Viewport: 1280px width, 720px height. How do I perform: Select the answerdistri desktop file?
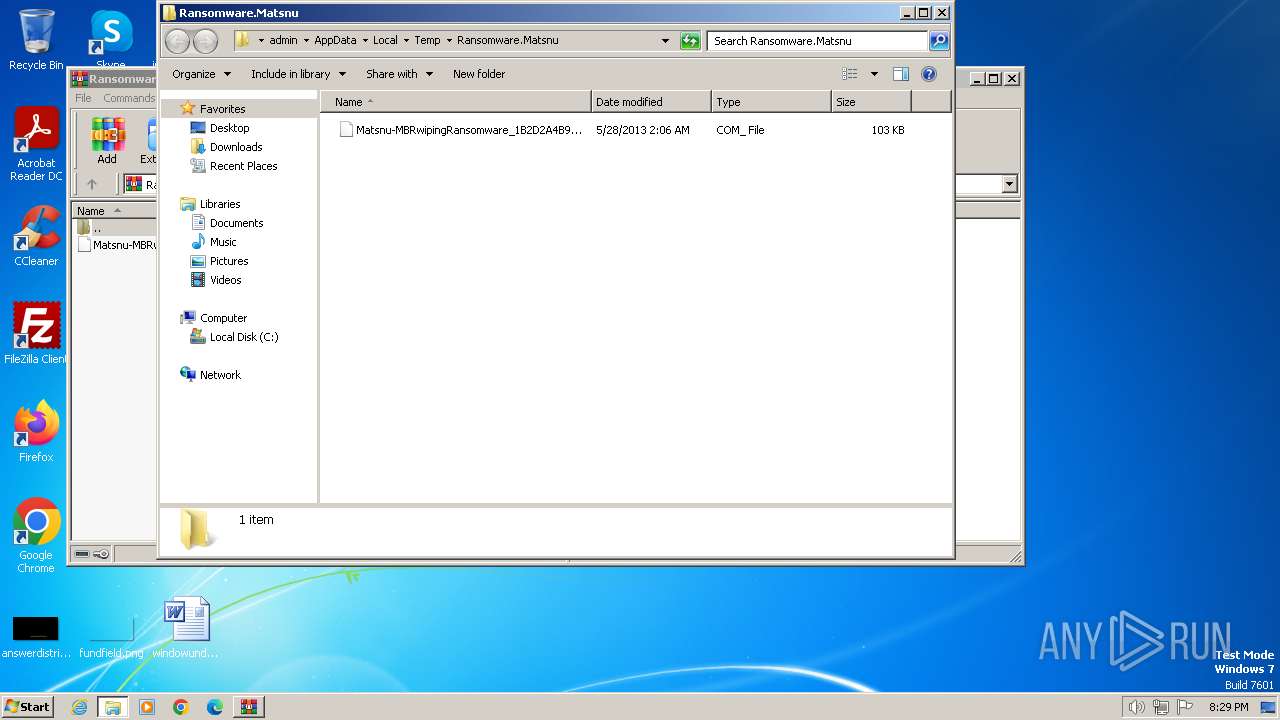[35, 637]
